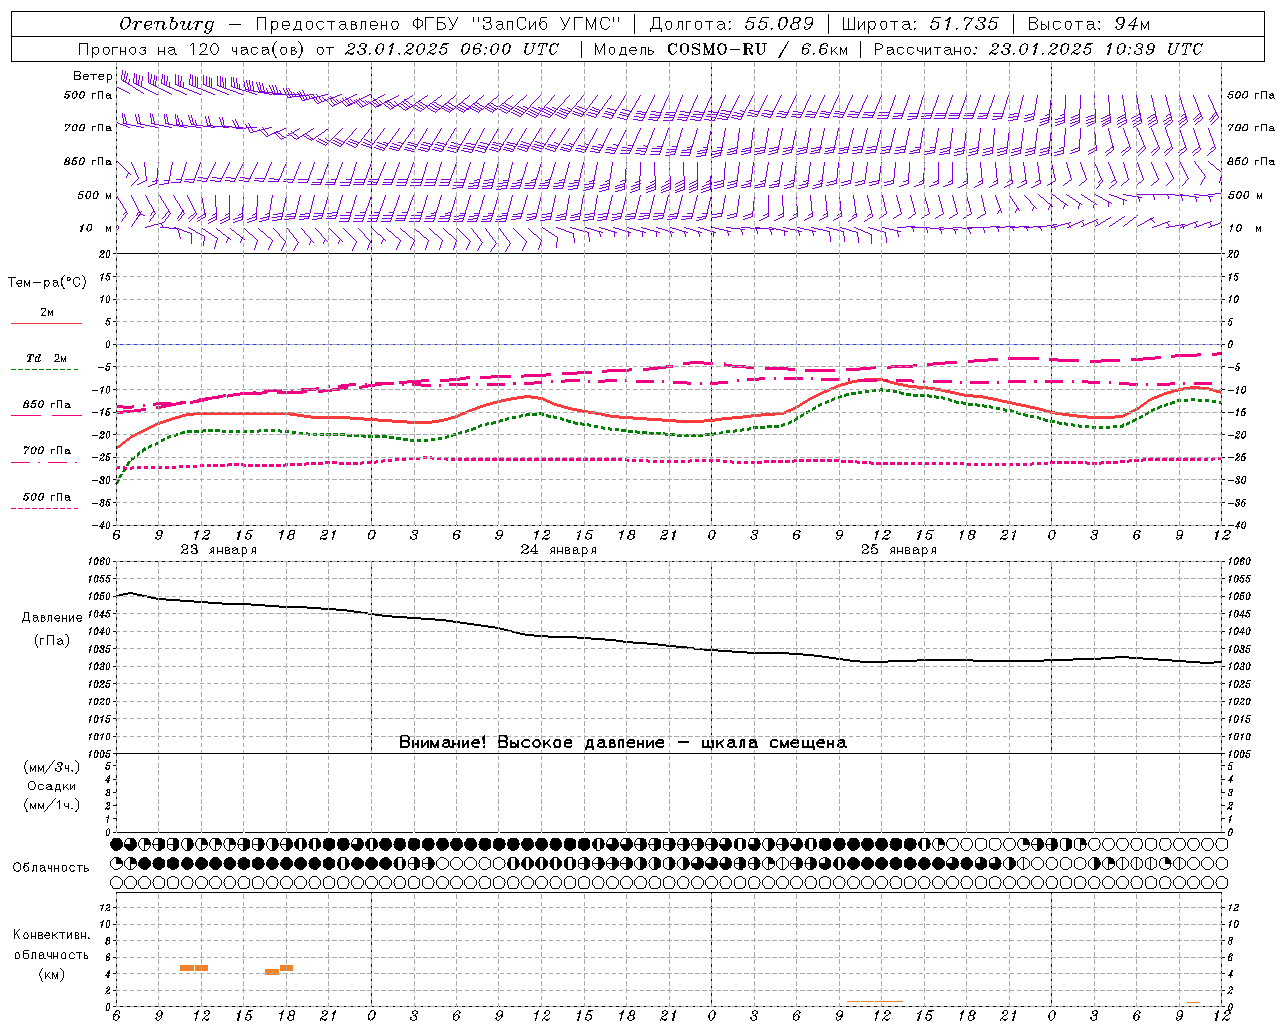Click the 'Ветер' wind panel label
This screenshot has width=1280, height=1024.
coord(93,76)
